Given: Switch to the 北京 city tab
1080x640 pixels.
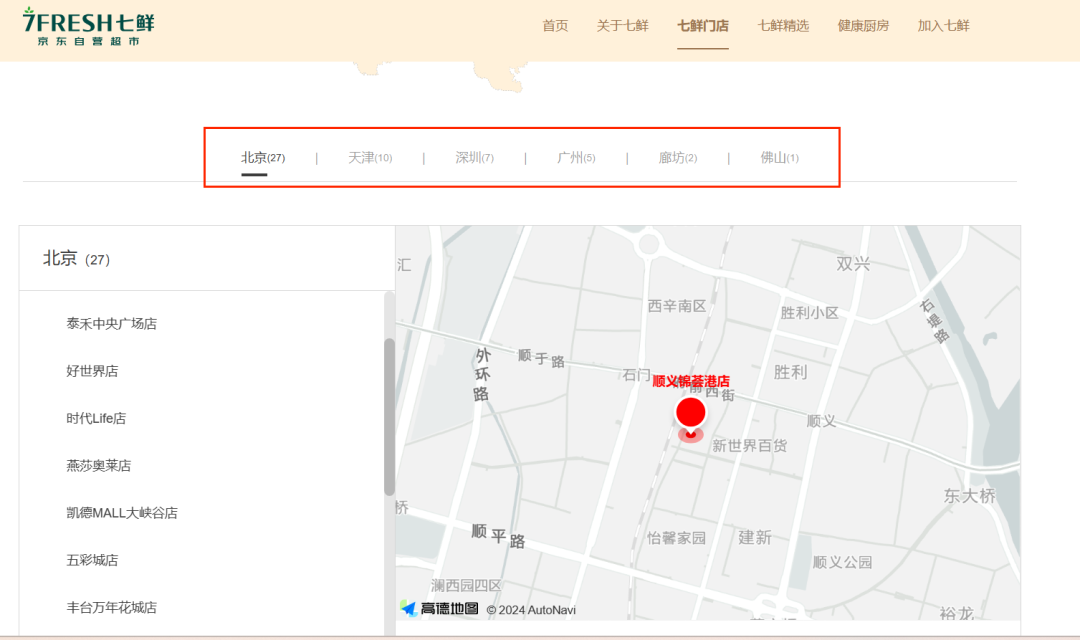Looking at the screenshot, I should pyautogui.click(x=262, y=158).
